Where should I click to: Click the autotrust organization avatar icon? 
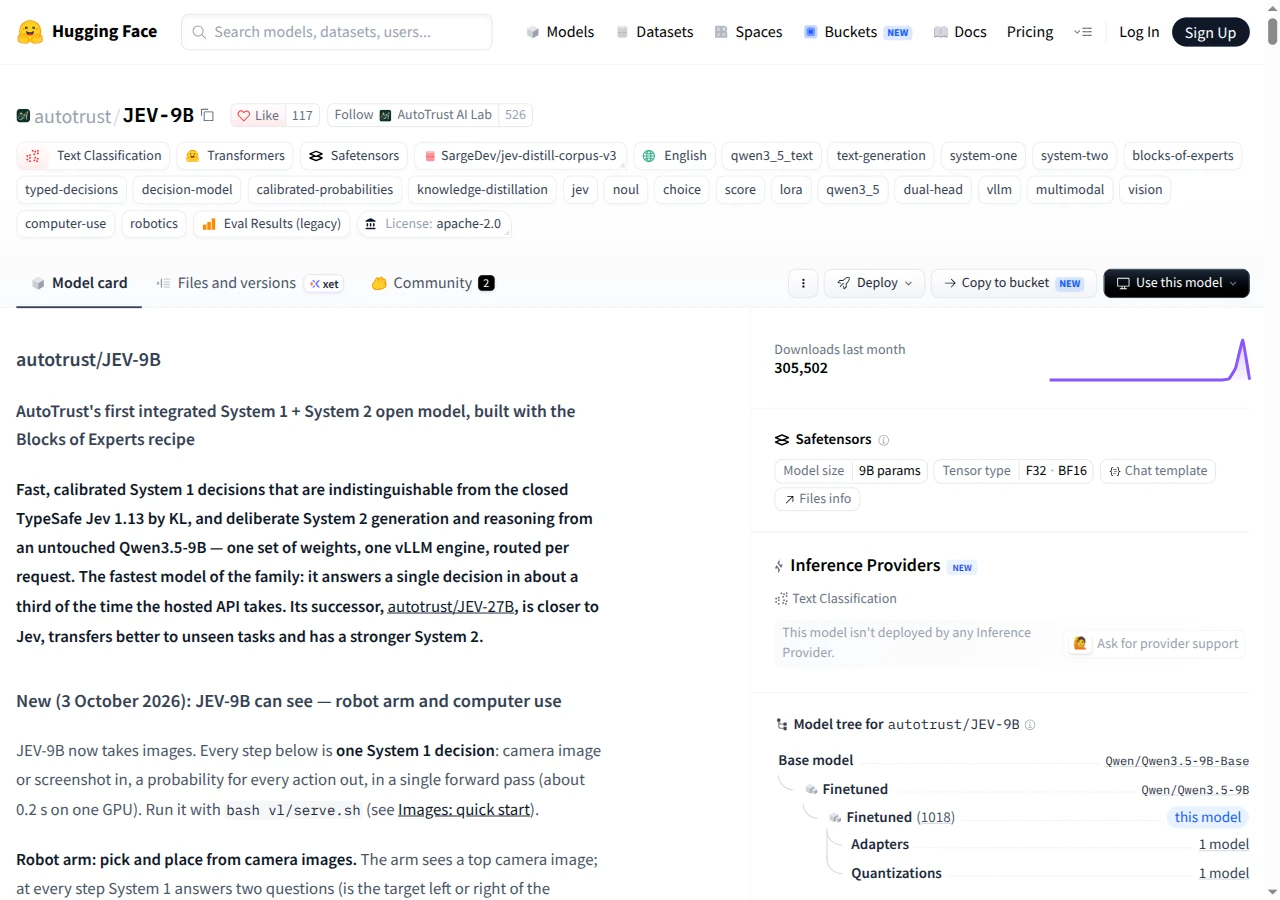pyautogui.click(x=23, y=116)
